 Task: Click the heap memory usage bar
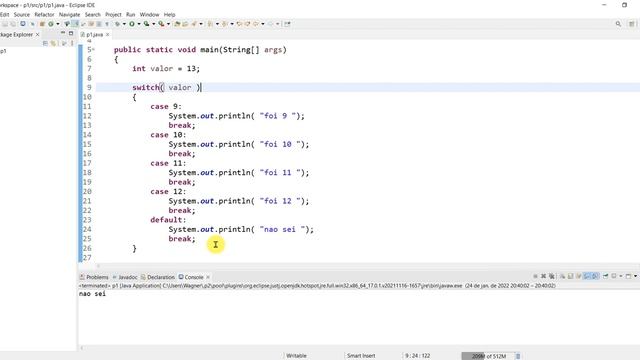[x=488, y=356]
